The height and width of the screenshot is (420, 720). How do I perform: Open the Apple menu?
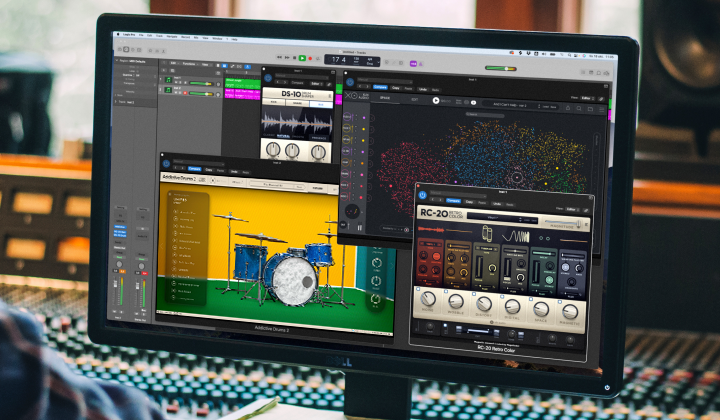pos(118,34)
